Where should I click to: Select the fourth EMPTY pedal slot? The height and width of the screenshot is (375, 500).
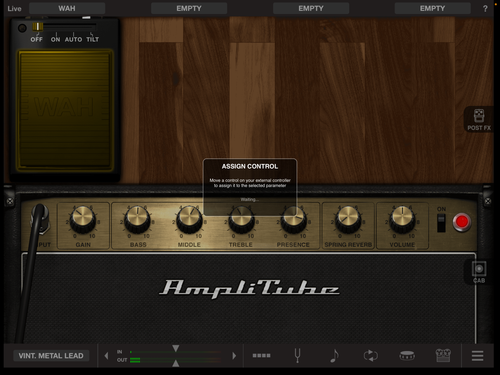coord(433,8)
